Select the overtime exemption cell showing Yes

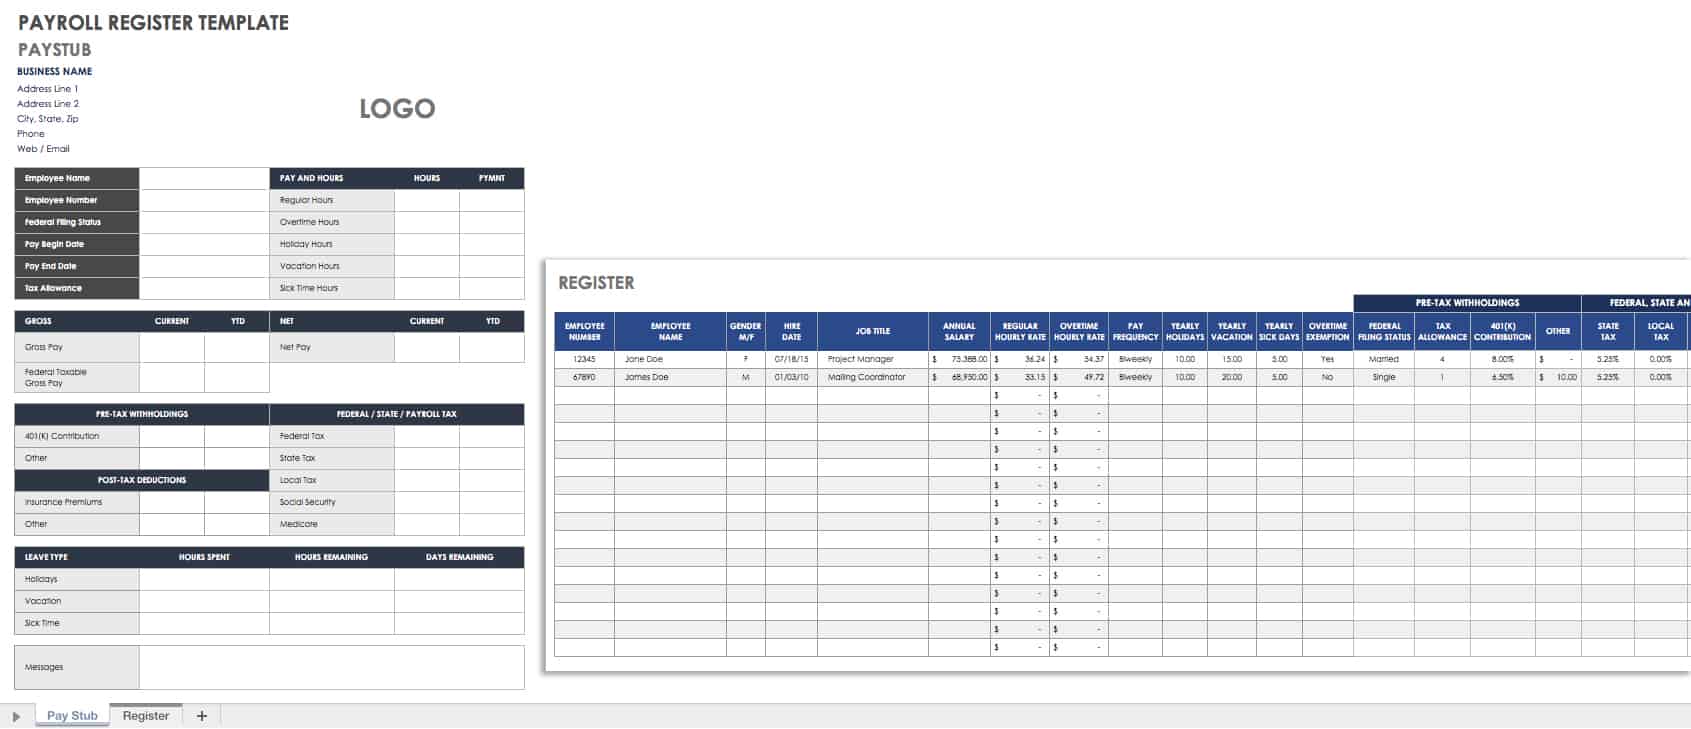pyautogui.click(x=1327, y=359)
